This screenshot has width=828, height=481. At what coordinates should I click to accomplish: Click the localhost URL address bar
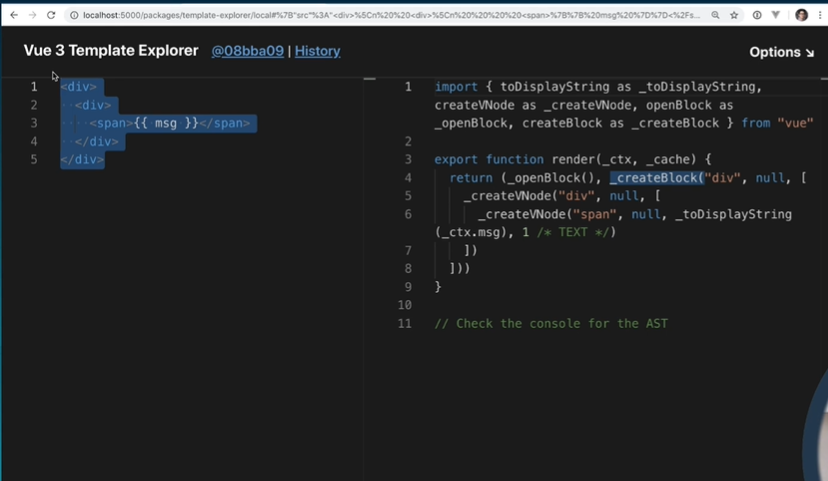click(x=391, y=15)
